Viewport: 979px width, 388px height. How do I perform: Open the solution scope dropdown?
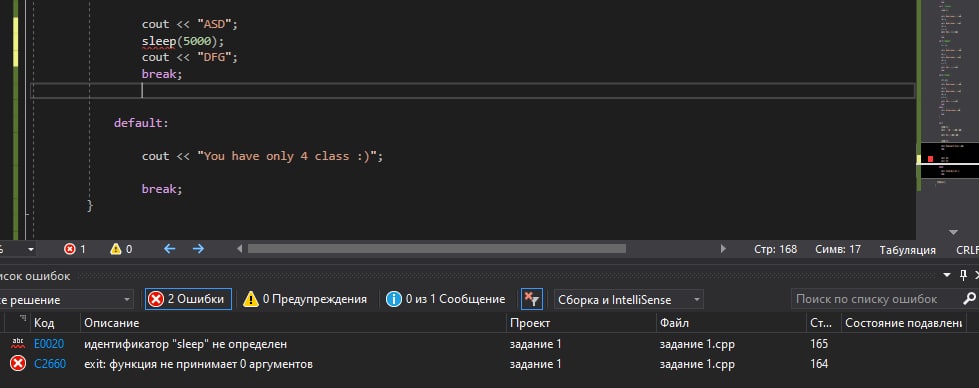[x=66, y=299]
